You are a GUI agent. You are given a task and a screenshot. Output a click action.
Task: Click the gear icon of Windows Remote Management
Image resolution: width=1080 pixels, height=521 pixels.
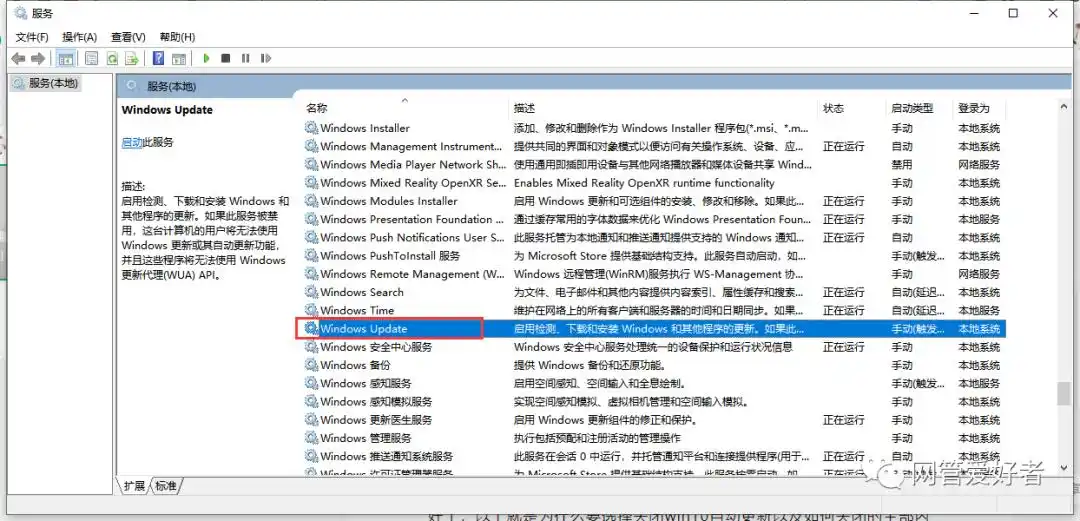tap(311, 274)
